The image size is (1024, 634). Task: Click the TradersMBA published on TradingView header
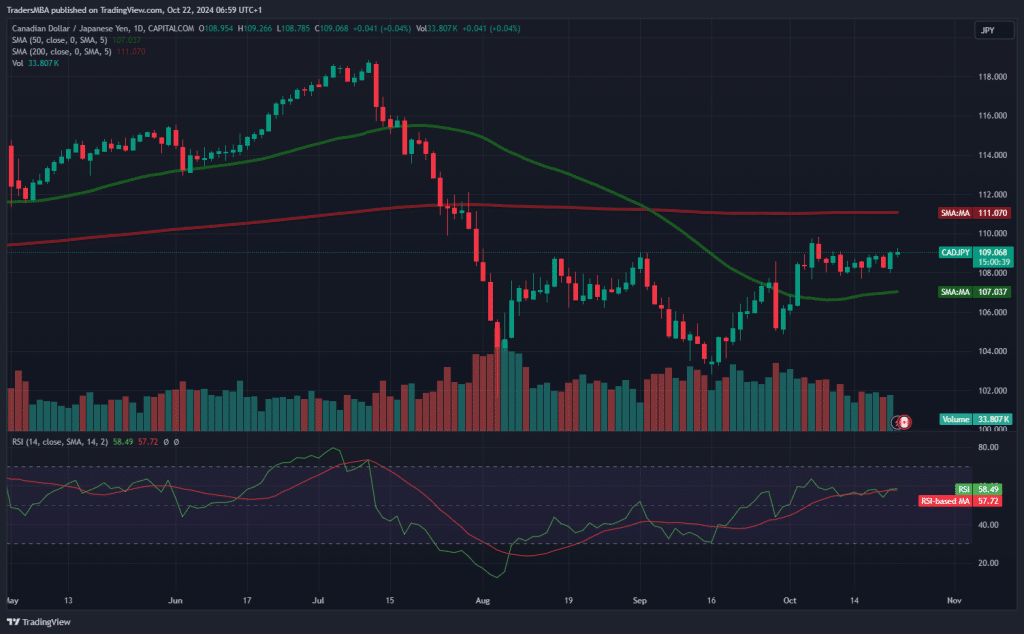pyautogui.click(x=150, y=10)
